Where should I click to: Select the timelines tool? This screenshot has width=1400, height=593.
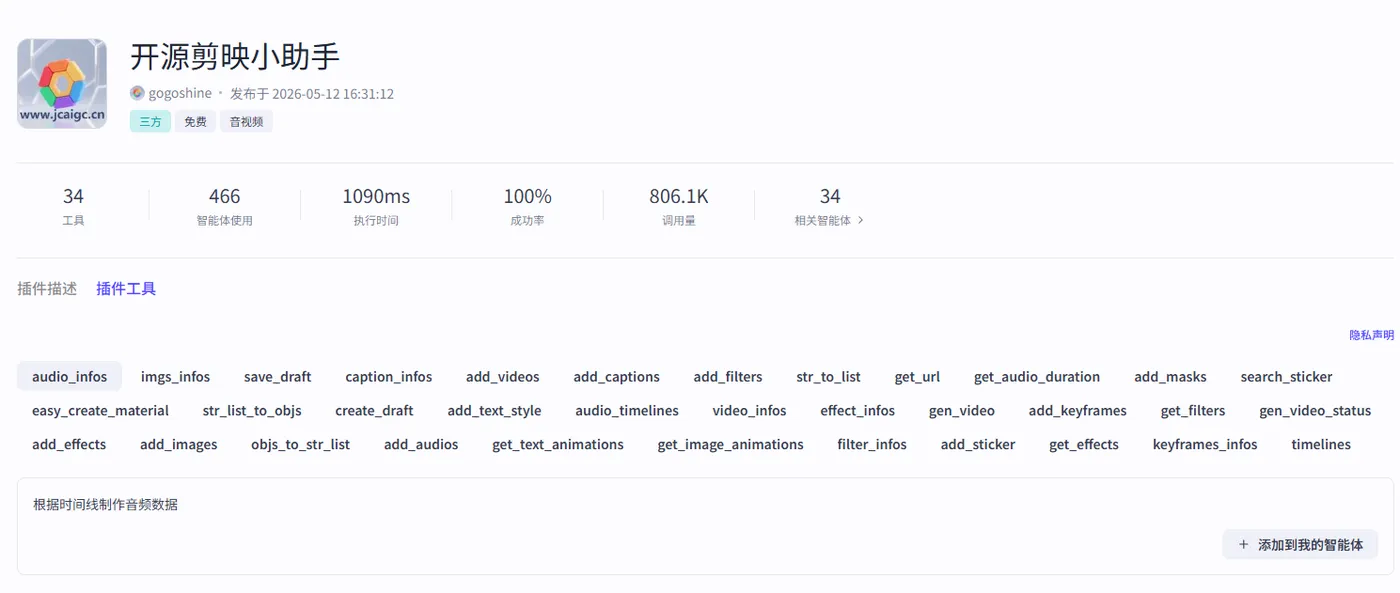(1321, 445)
